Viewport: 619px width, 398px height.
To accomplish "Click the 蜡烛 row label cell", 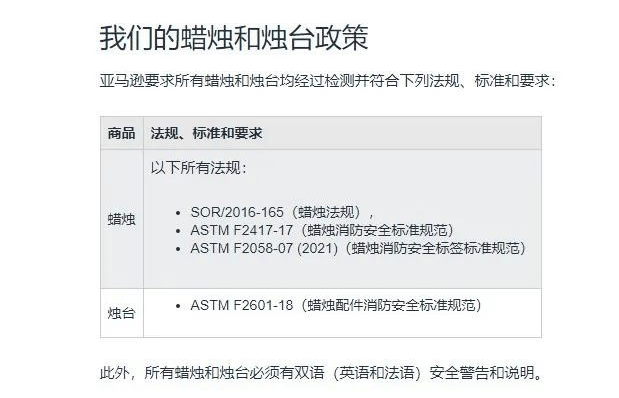I will tap(122, 219).
